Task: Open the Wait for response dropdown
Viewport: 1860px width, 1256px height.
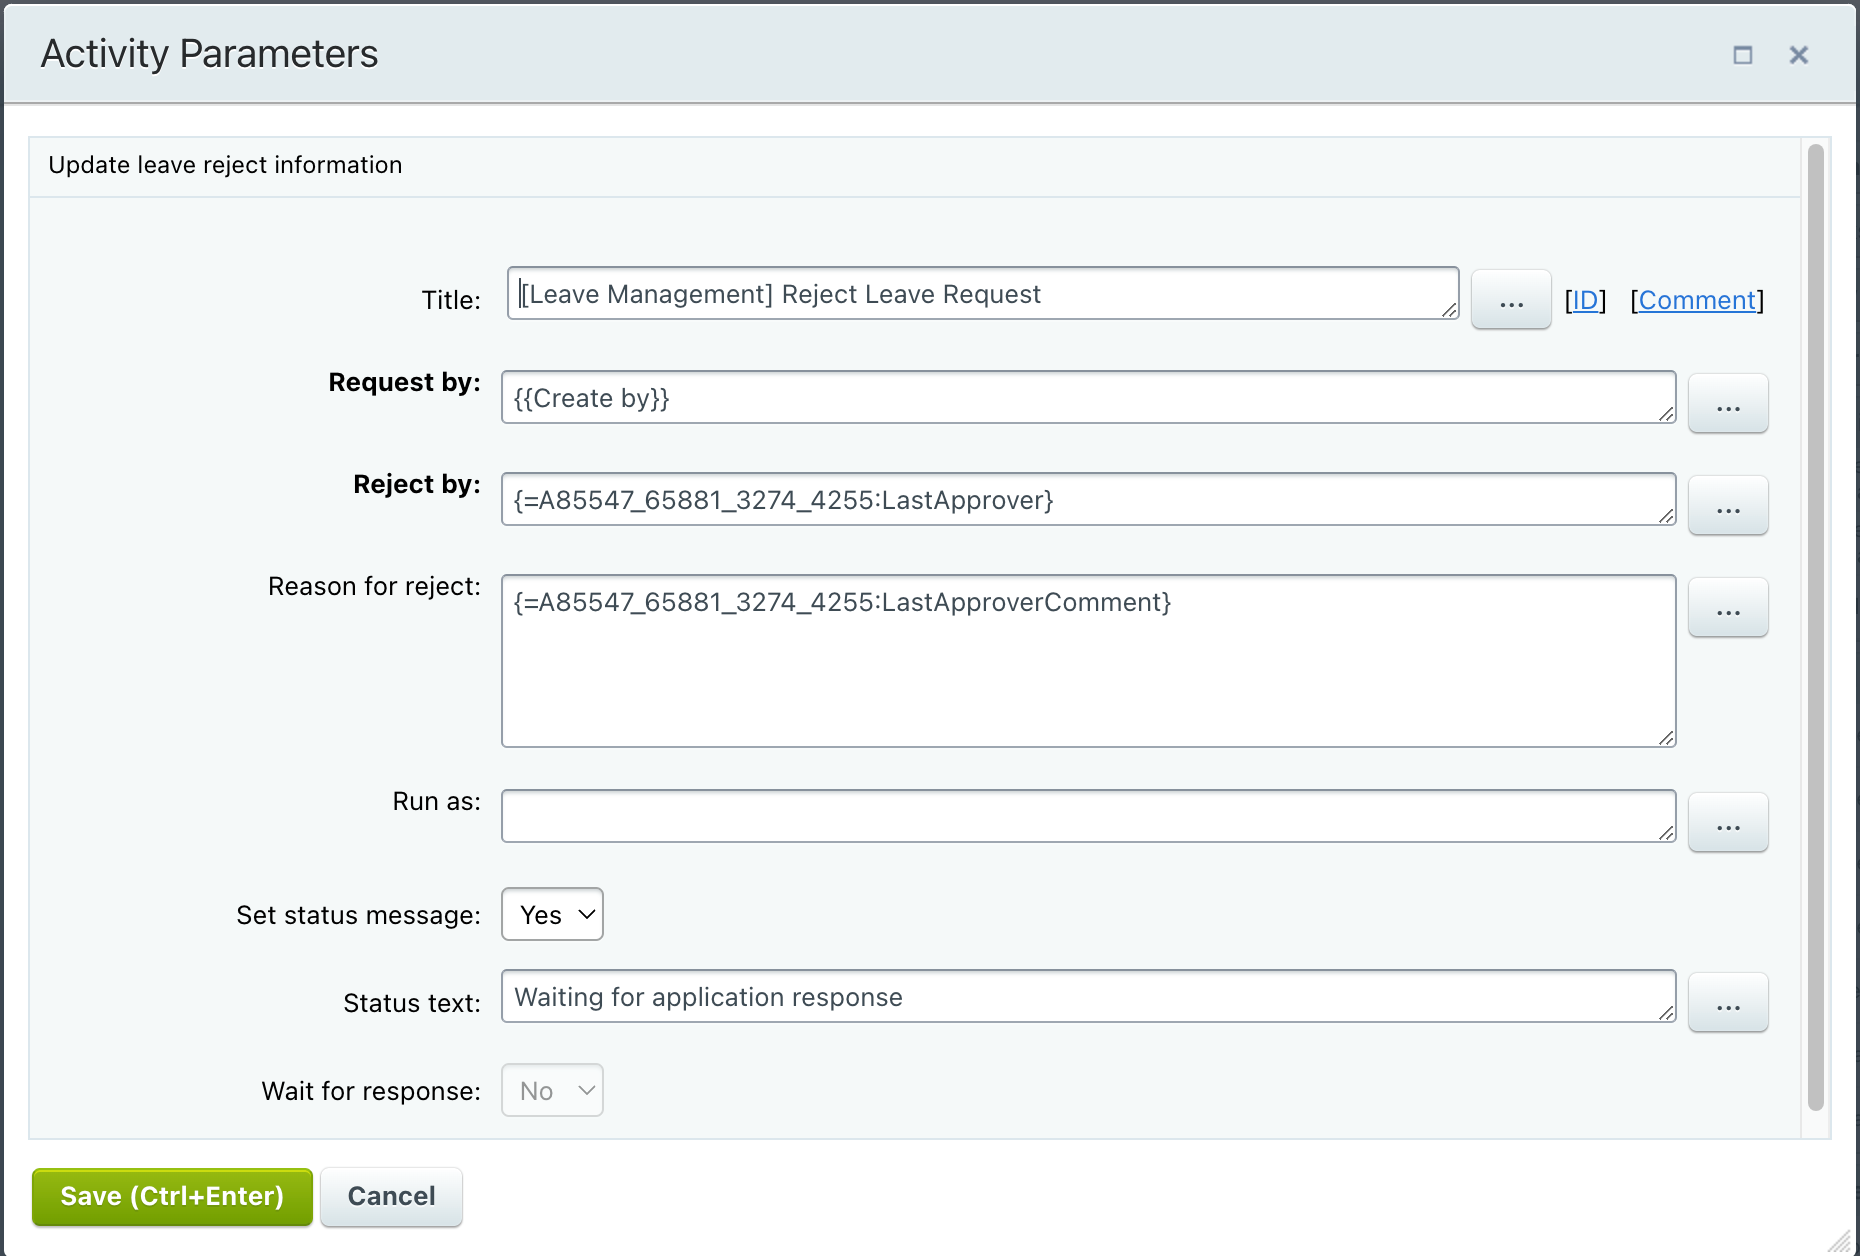Action: click(x=552, y=1091)
